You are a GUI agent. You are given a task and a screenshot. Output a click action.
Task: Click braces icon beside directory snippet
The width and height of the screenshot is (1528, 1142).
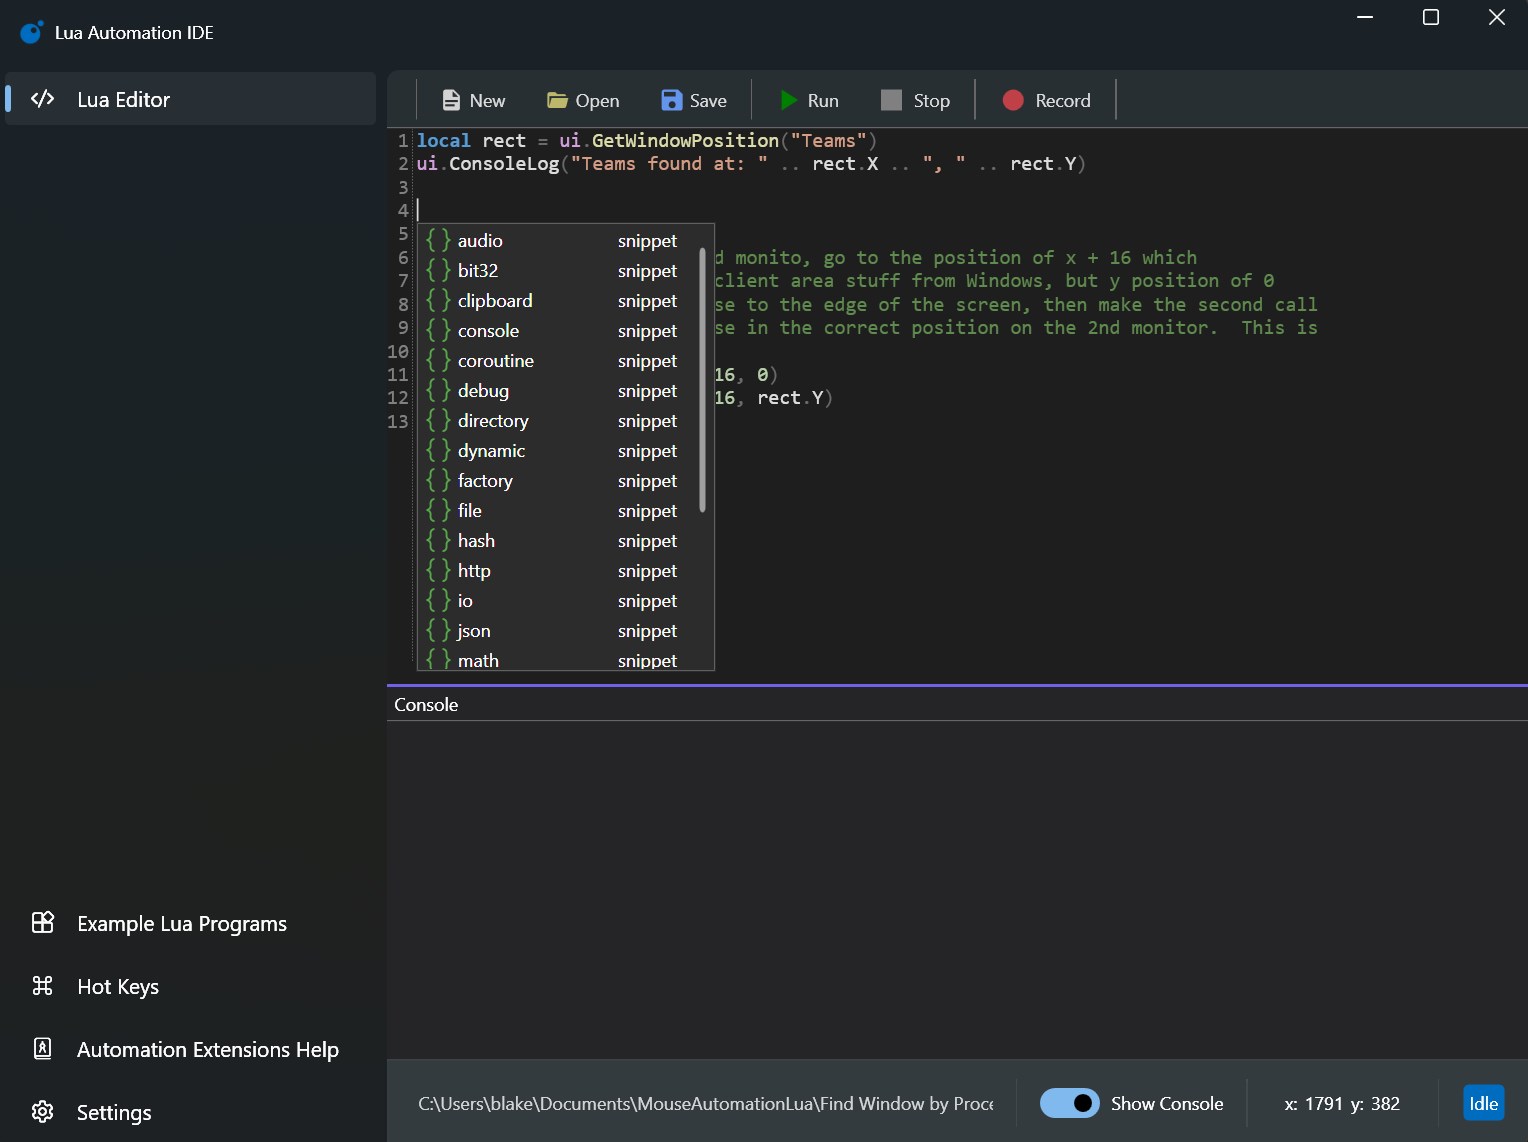pyautogui.click(x=438, y=420)
